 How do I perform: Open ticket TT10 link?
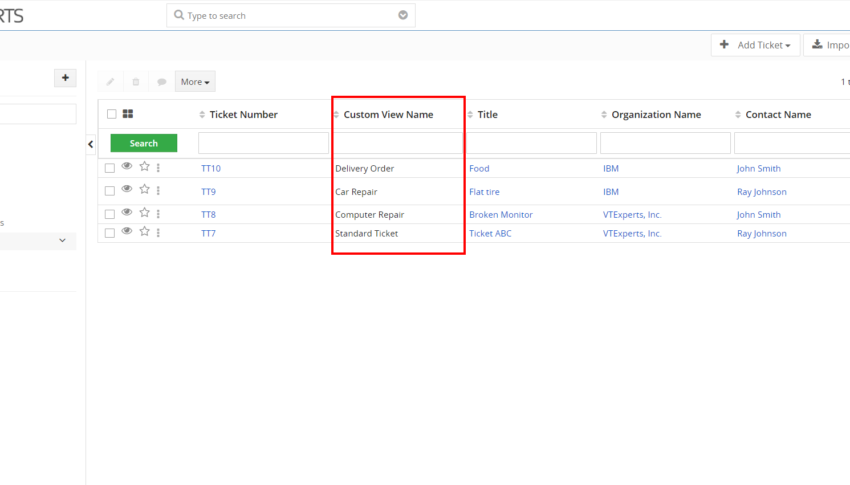pos(211,169)
